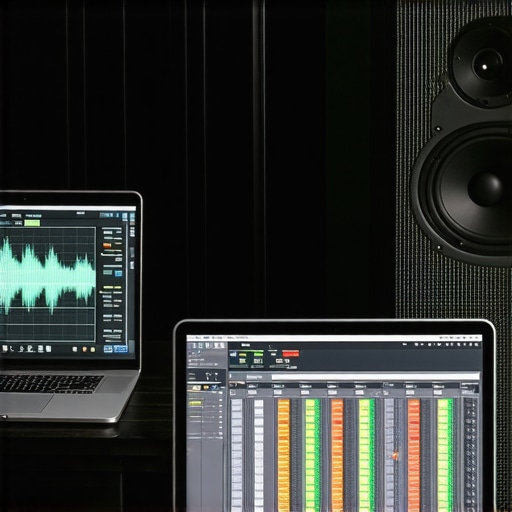The height and width of the screenshot is (512, 512).
Task: Click the green highlighted button on left laptop toolbar
Action: click(32, 223)
